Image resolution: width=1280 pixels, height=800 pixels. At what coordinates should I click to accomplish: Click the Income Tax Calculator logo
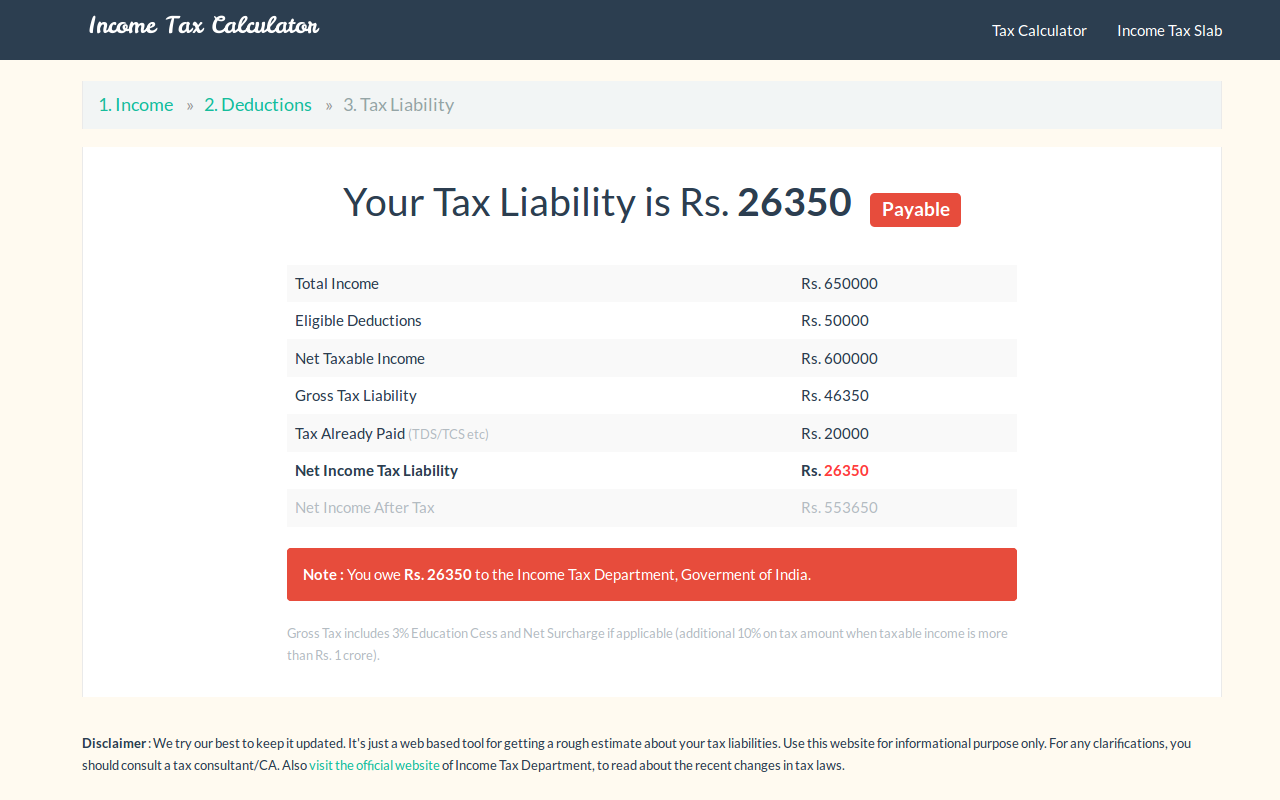pyautogui.click(x=204, y=26)
